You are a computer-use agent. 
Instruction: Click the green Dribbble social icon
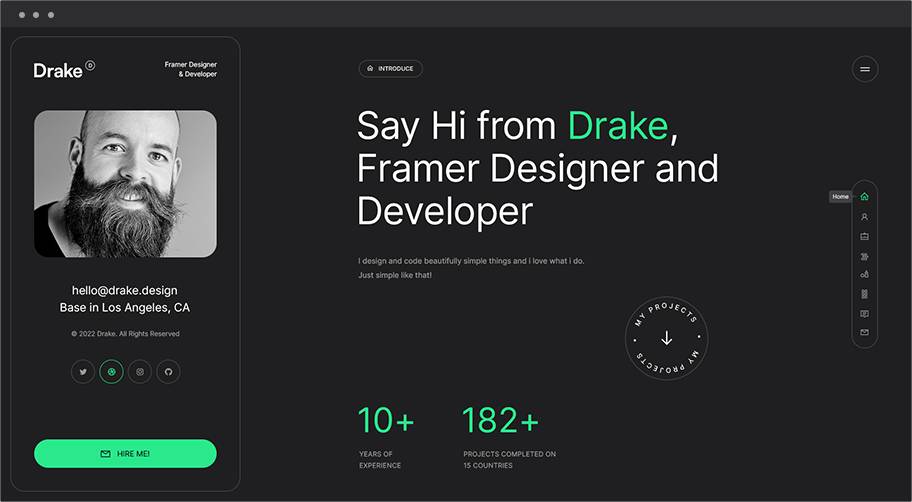pos(111,372)
